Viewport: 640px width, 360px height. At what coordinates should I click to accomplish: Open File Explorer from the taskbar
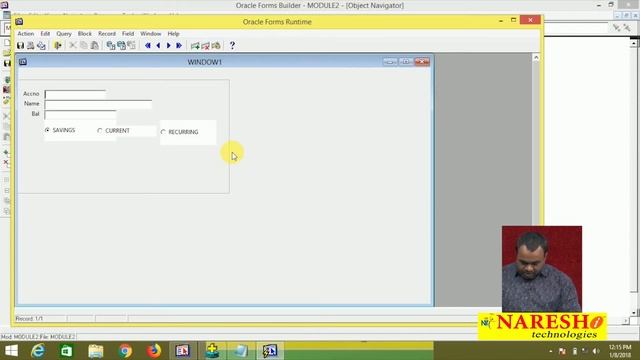pyautogui.click(x=96, y=351)
